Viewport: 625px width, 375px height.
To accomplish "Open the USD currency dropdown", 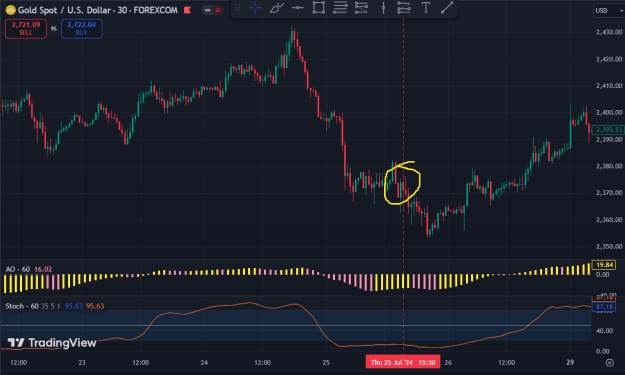I will [x=608, y=10].
